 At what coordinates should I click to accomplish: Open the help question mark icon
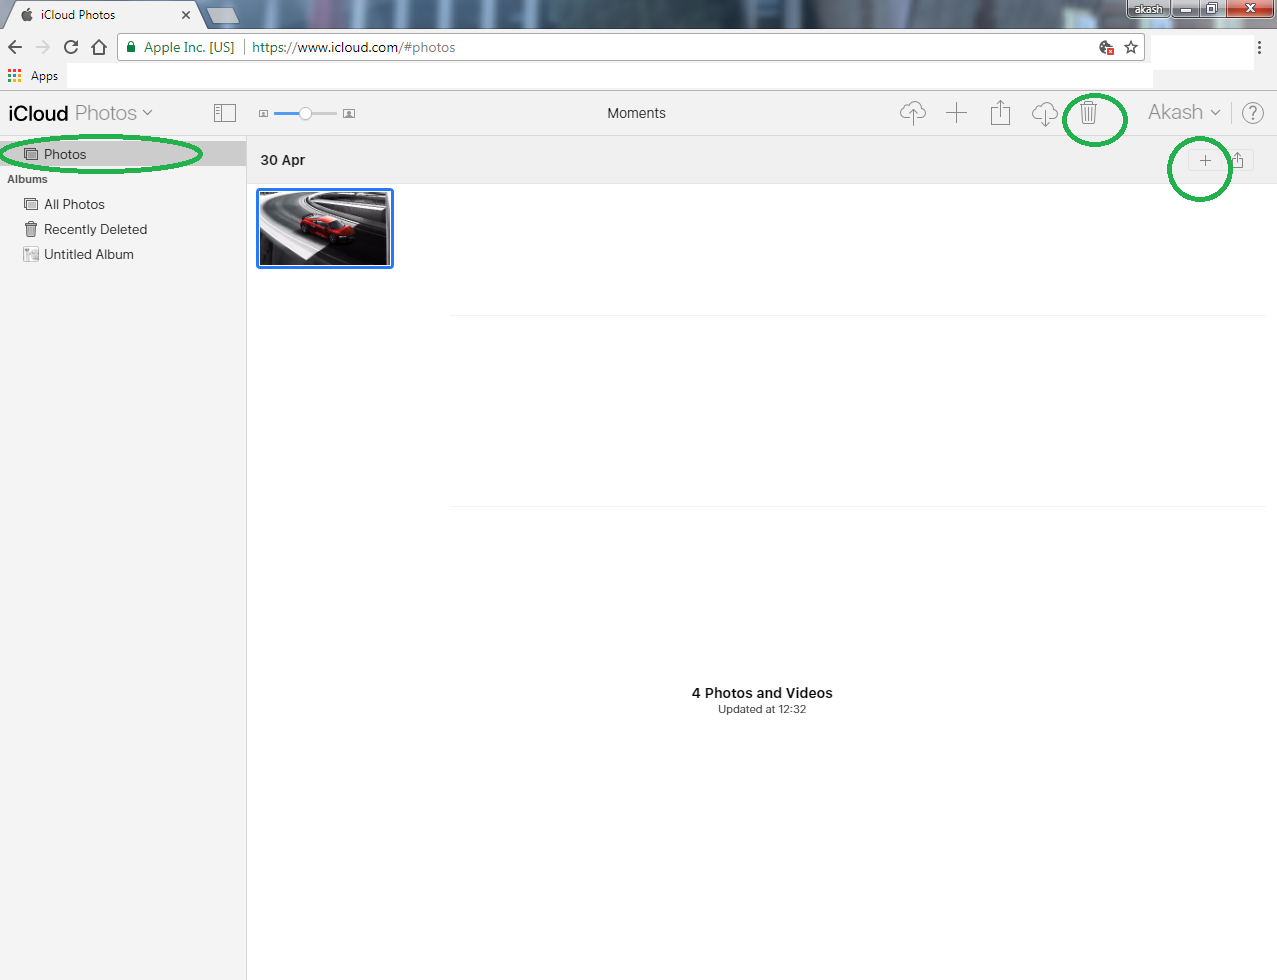tap(1252, 113)
